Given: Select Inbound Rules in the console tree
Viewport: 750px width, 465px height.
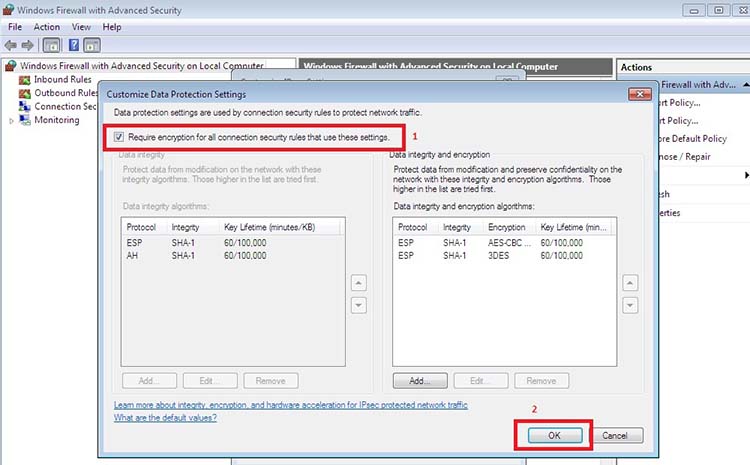Looking at the screenshot, I should click(x=64, y=80).
